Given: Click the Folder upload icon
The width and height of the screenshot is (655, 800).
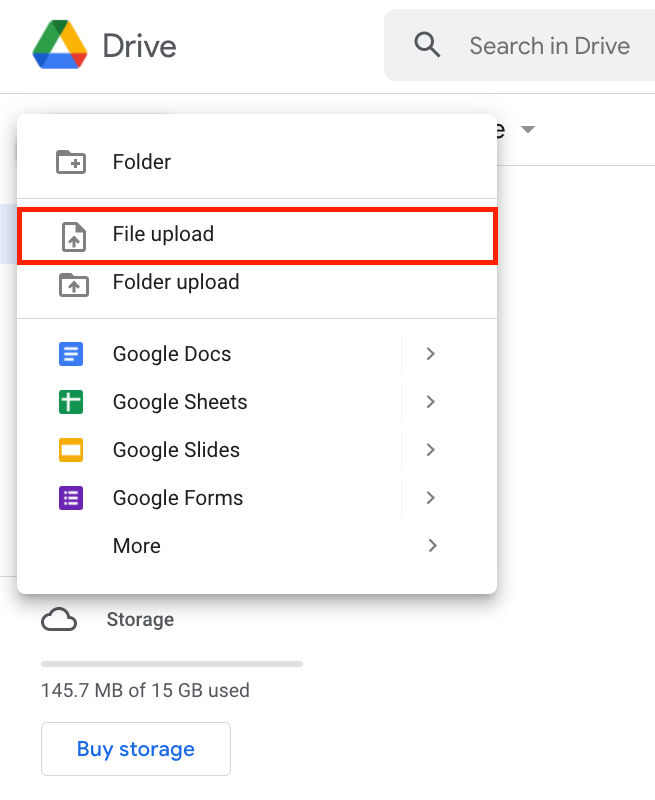Looking at the screenshot, I should 74,284.
